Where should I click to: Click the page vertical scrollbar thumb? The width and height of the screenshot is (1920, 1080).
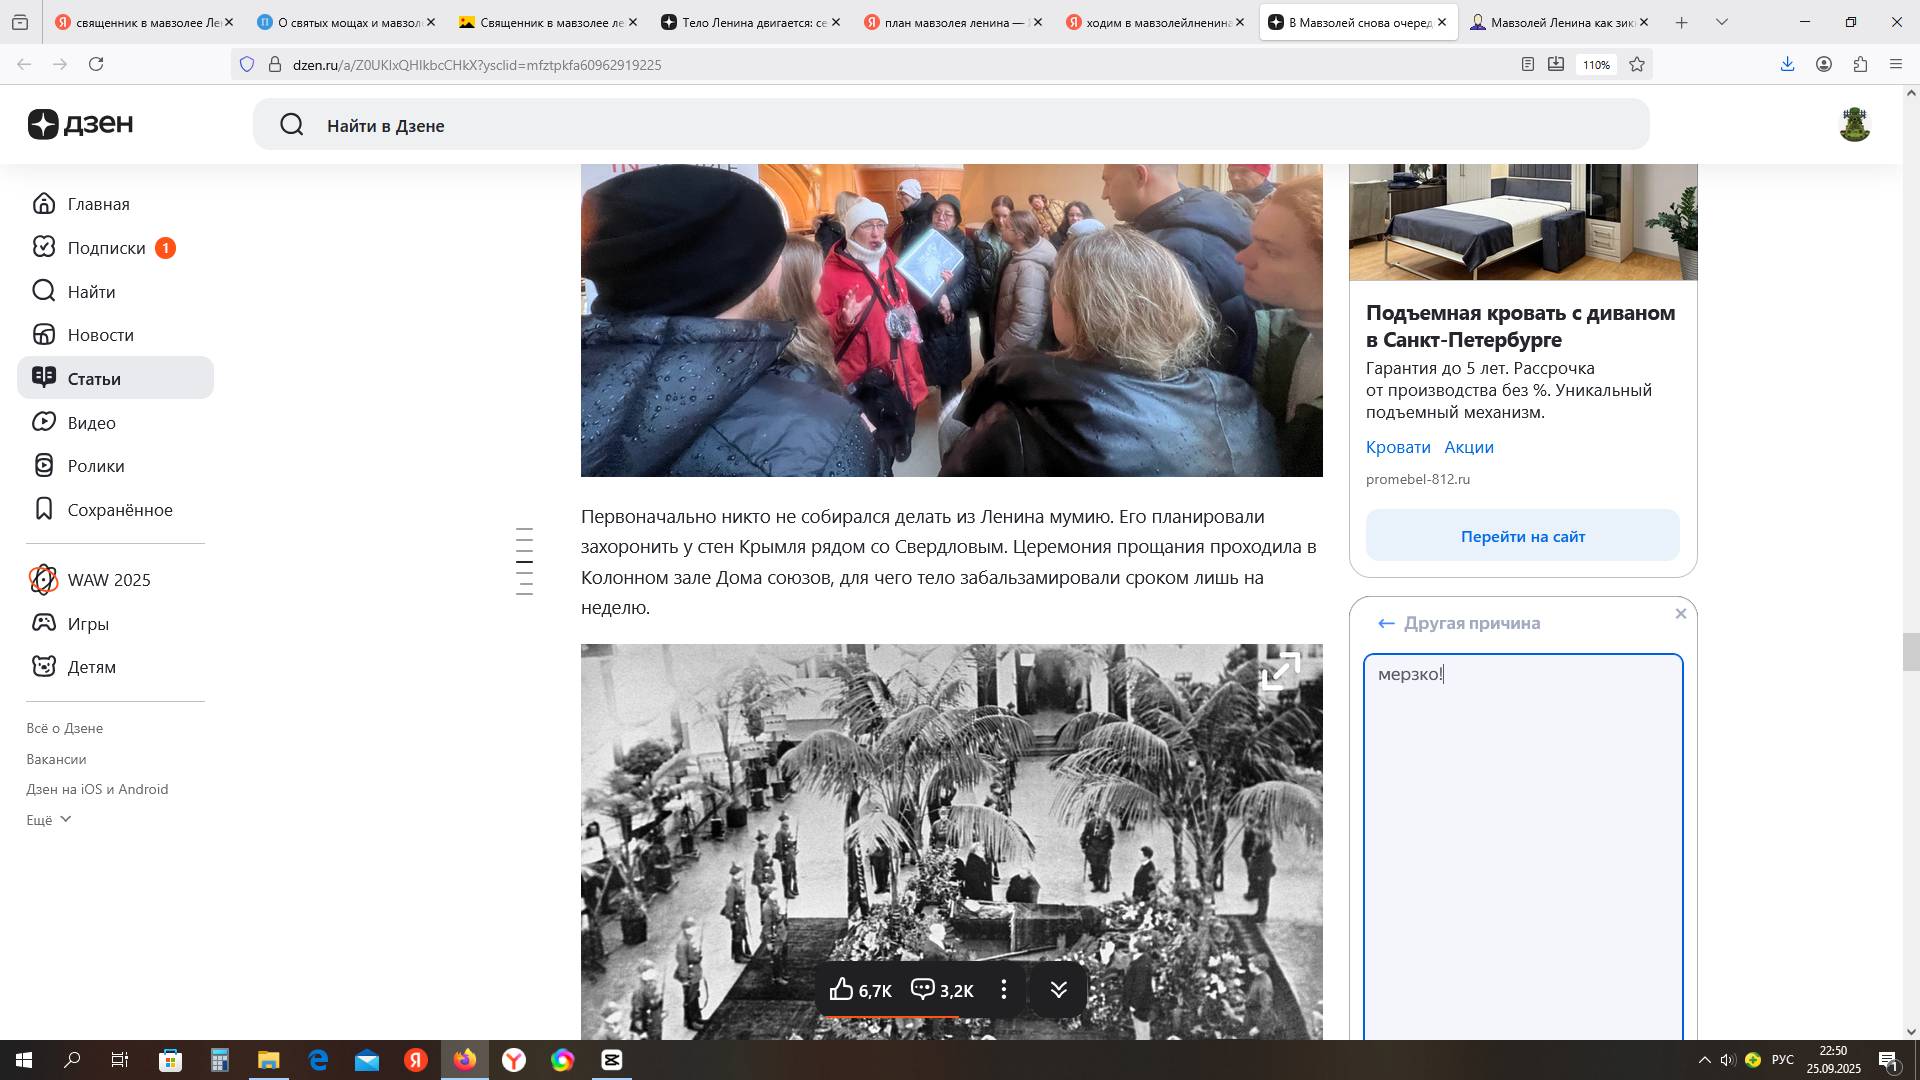tap(1910, 652)
